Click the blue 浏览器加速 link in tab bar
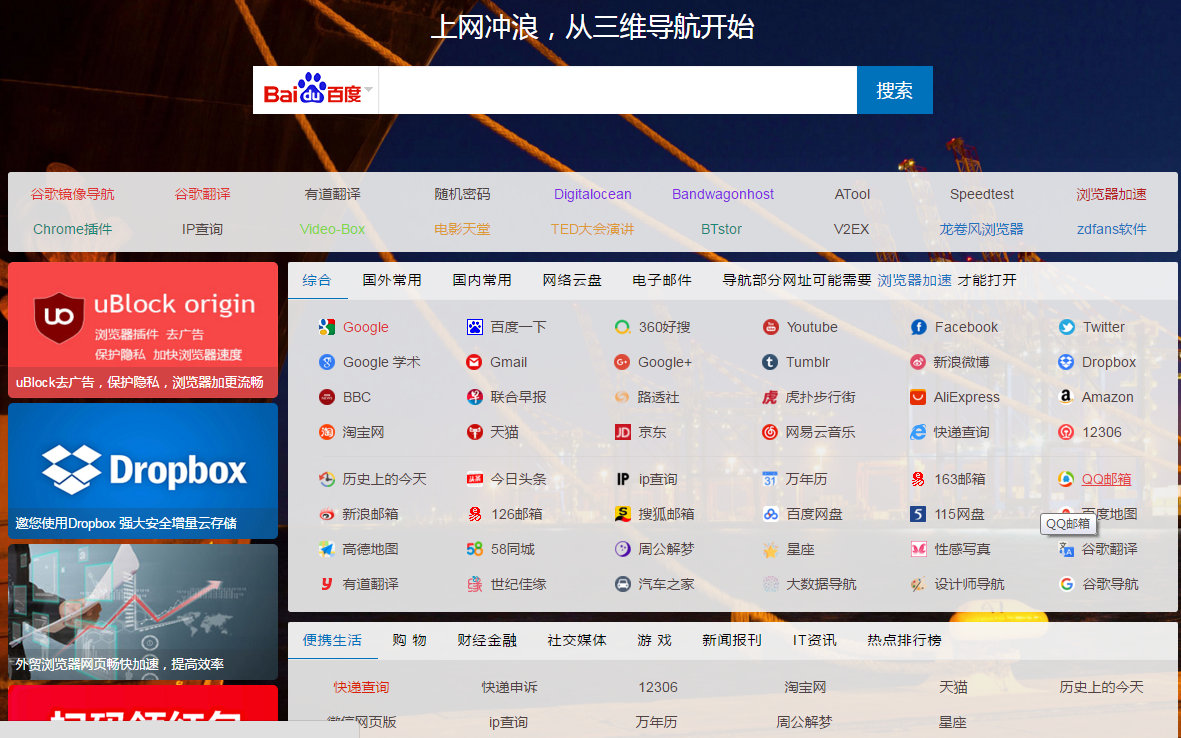The height and width of the screenshot is (738, 1181). [x=914, y=280]
